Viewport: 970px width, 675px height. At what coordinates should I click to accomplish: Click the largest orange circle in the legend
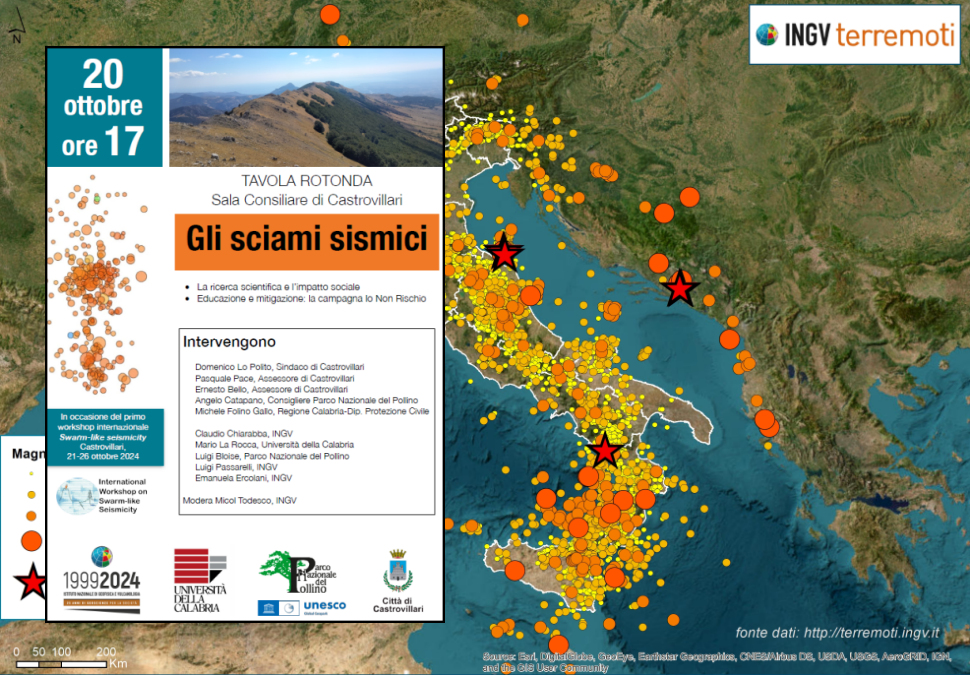coord(31,541)
